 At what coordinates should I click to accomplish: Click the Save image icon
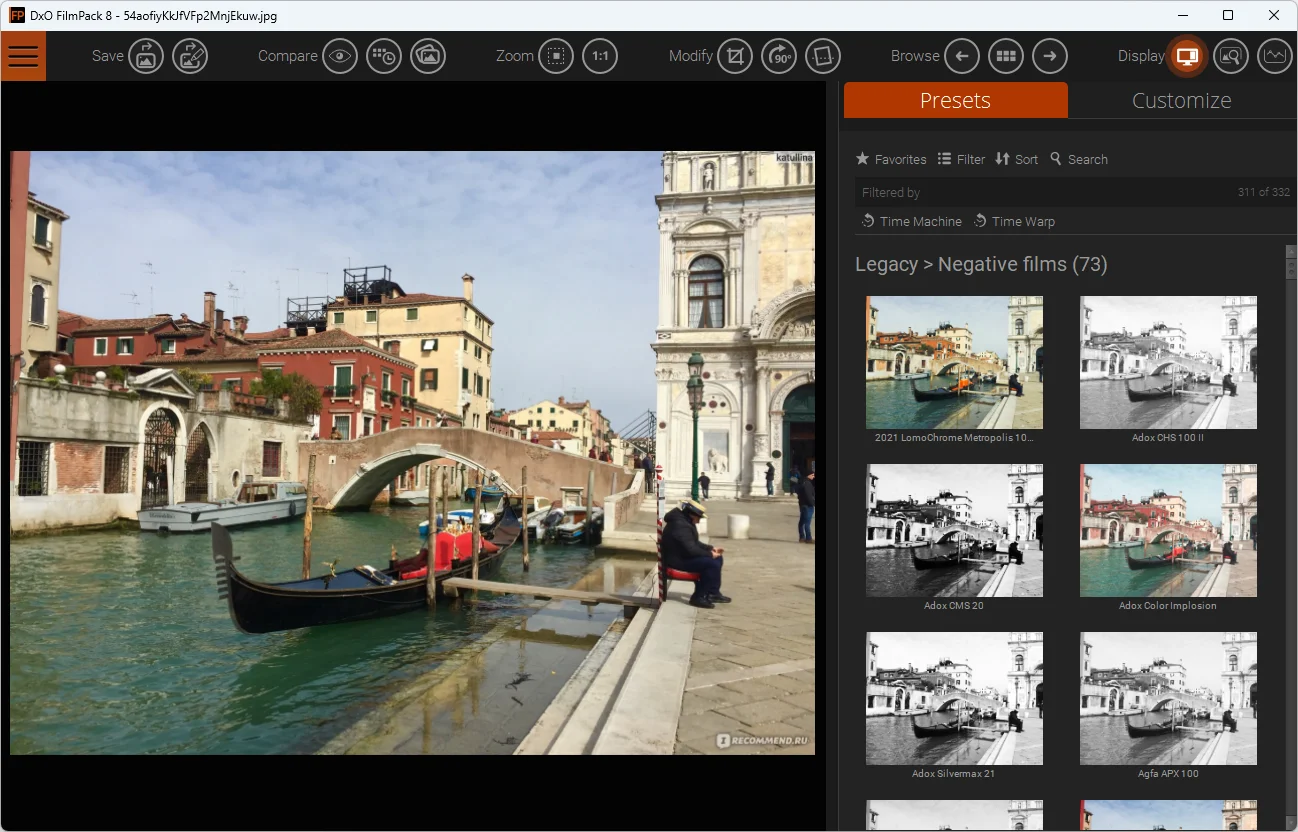(x=146, y=56)
